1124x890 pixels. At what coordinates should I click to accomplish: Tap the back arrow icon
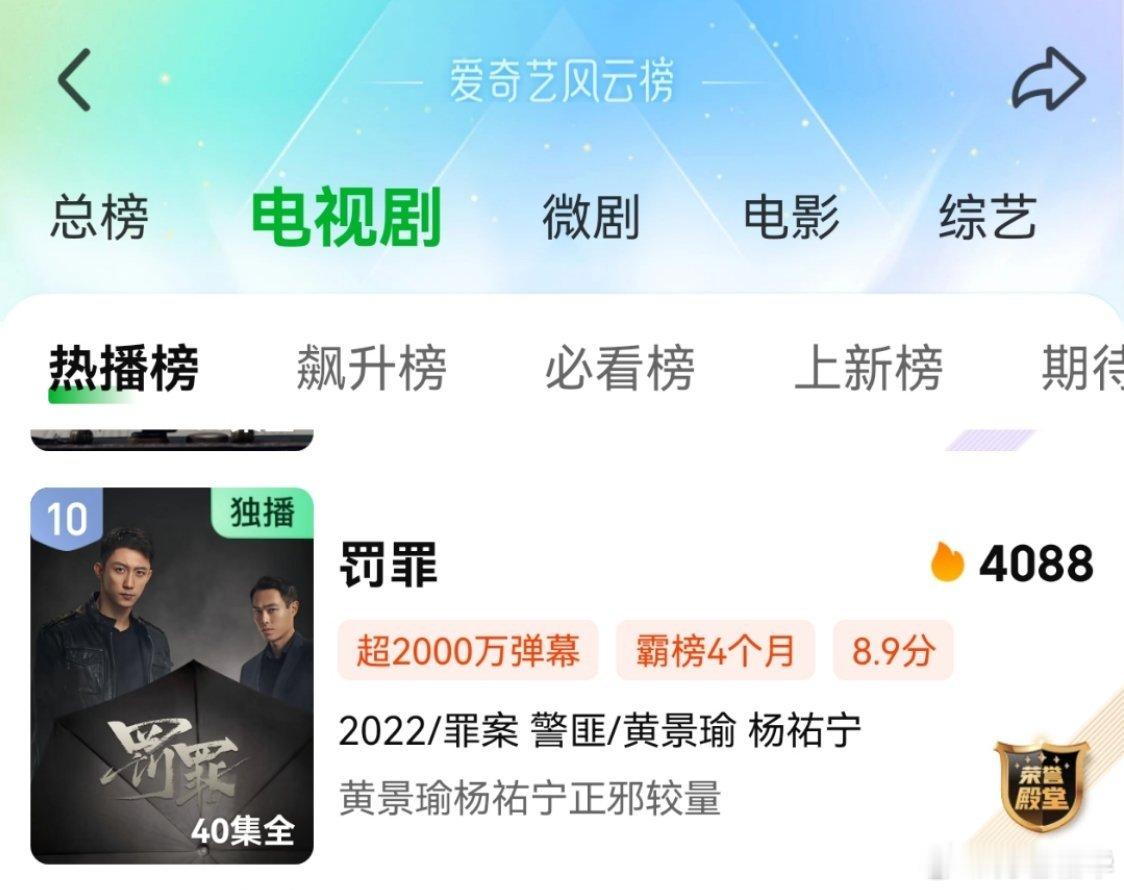point(75,80)
